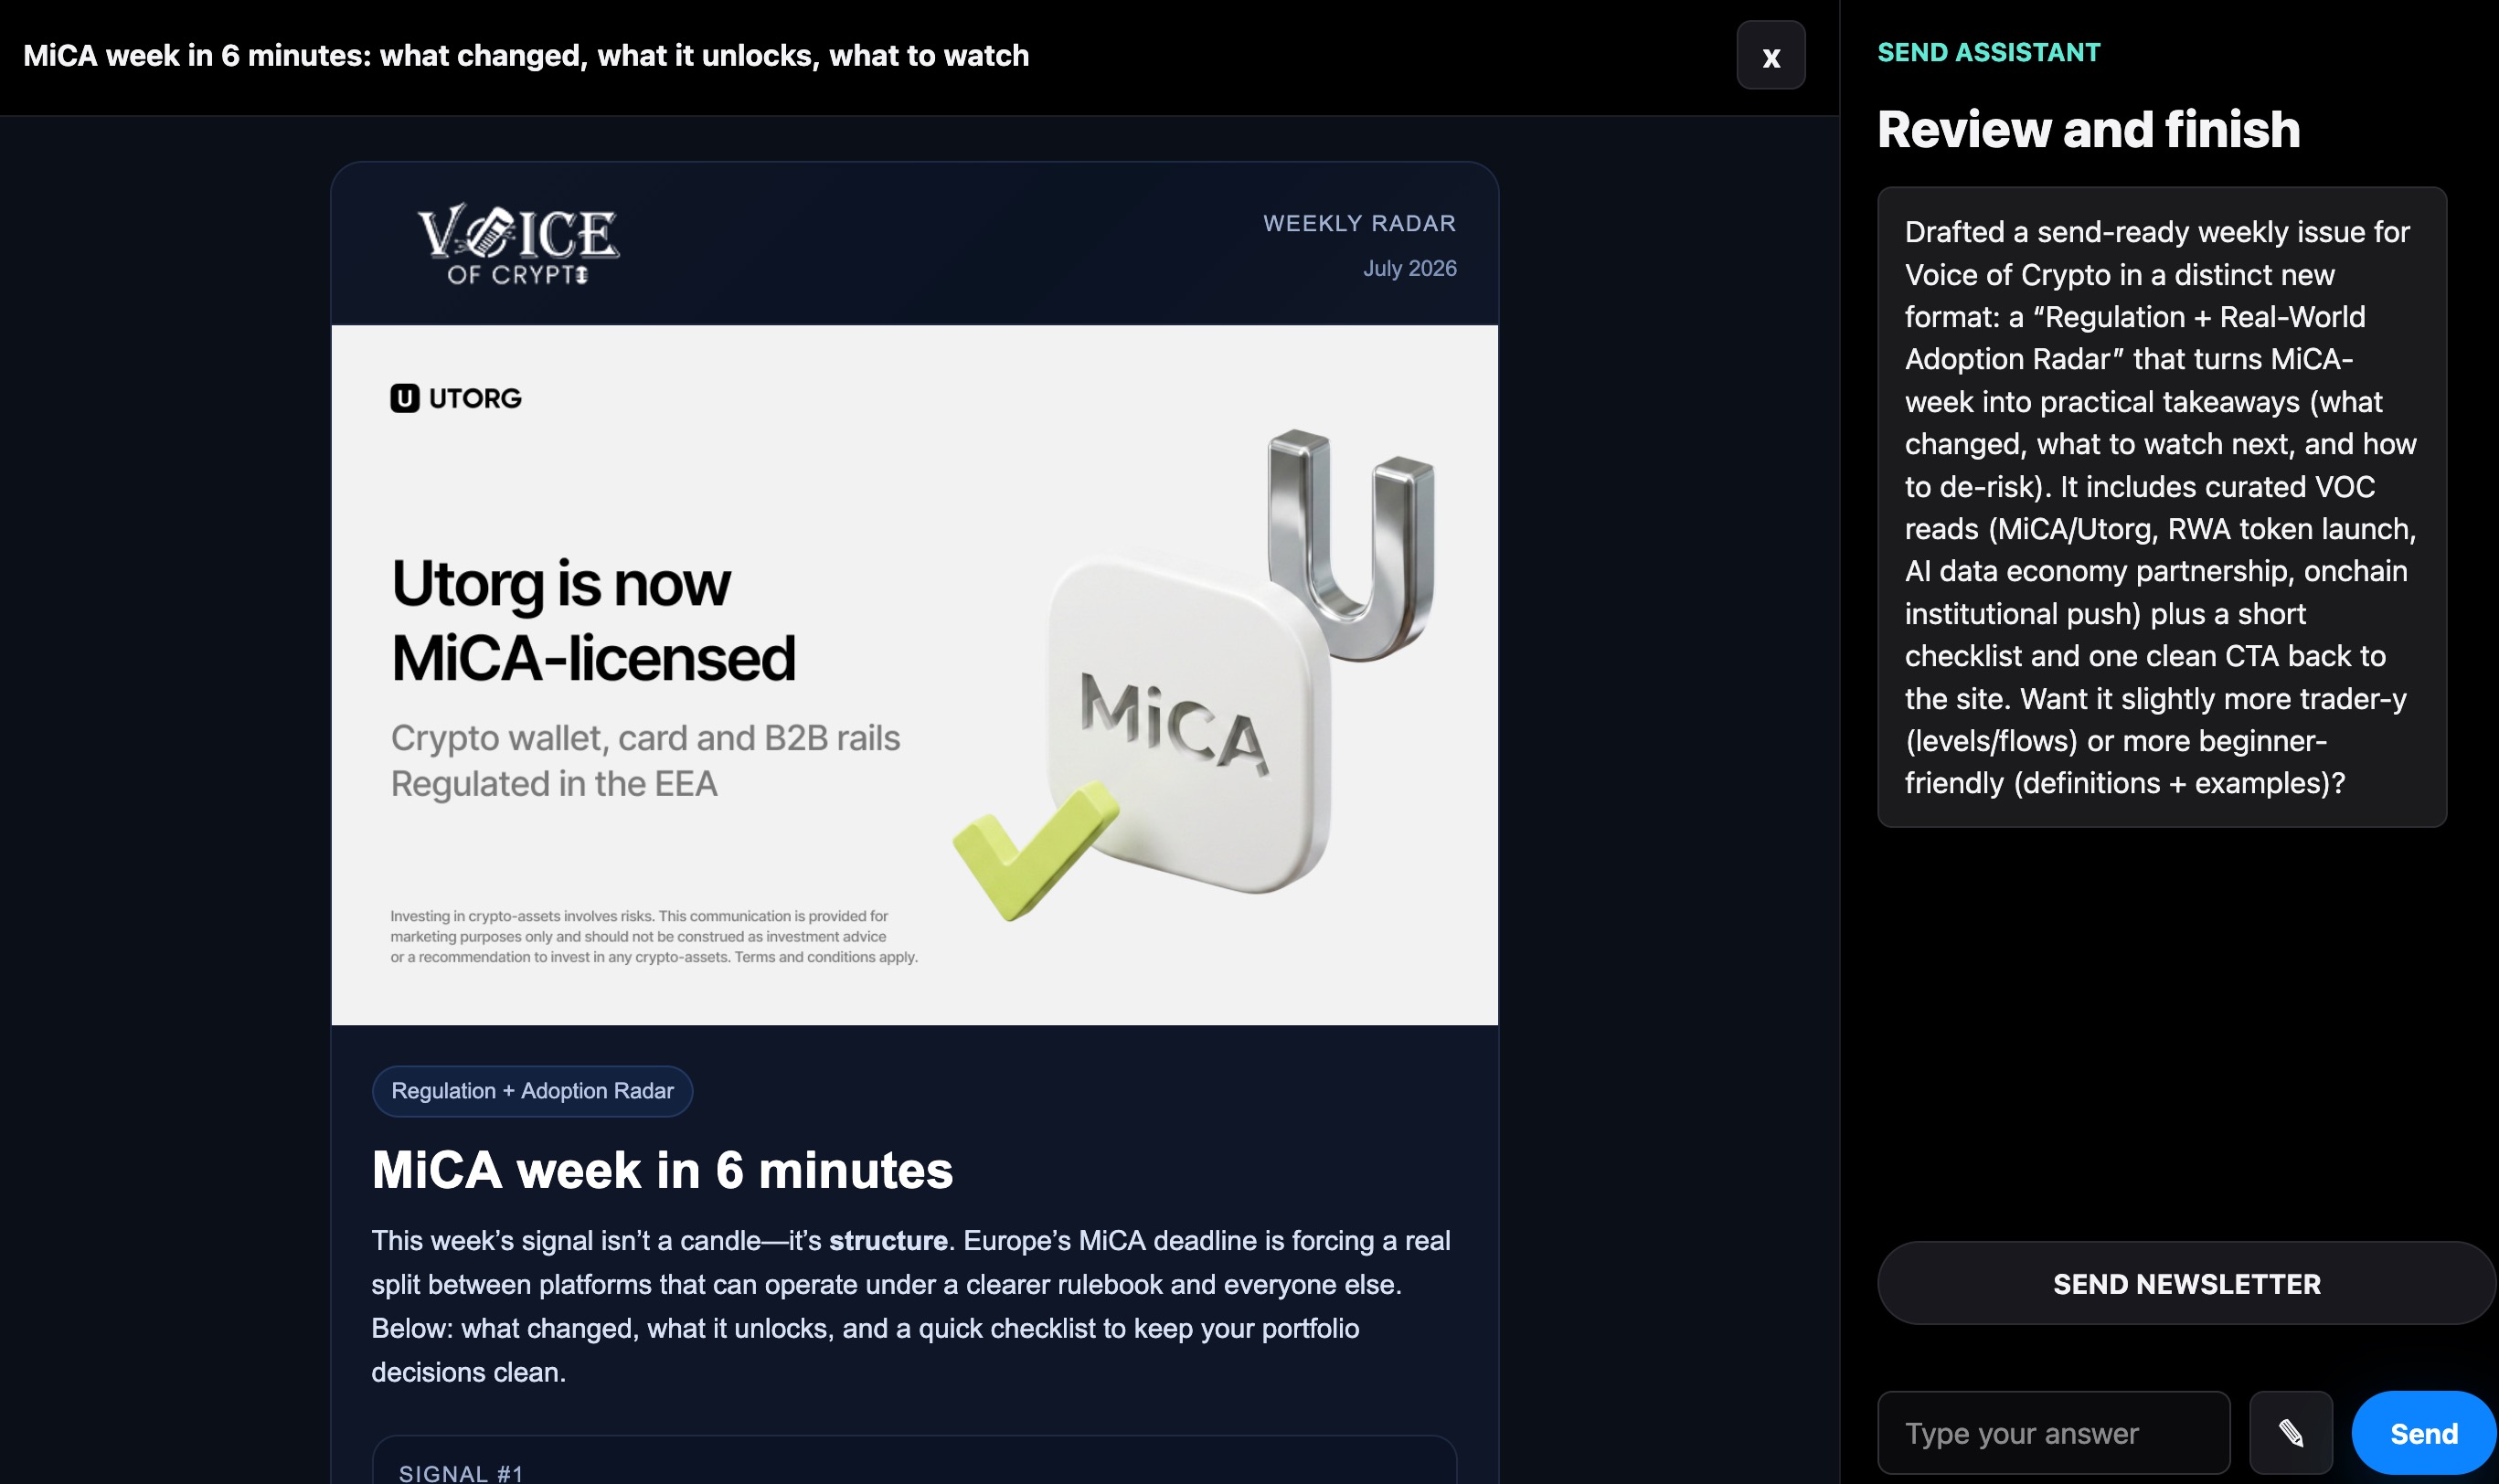
Task: Click the MiCA tile graphic in banner
Action: 1188,725
